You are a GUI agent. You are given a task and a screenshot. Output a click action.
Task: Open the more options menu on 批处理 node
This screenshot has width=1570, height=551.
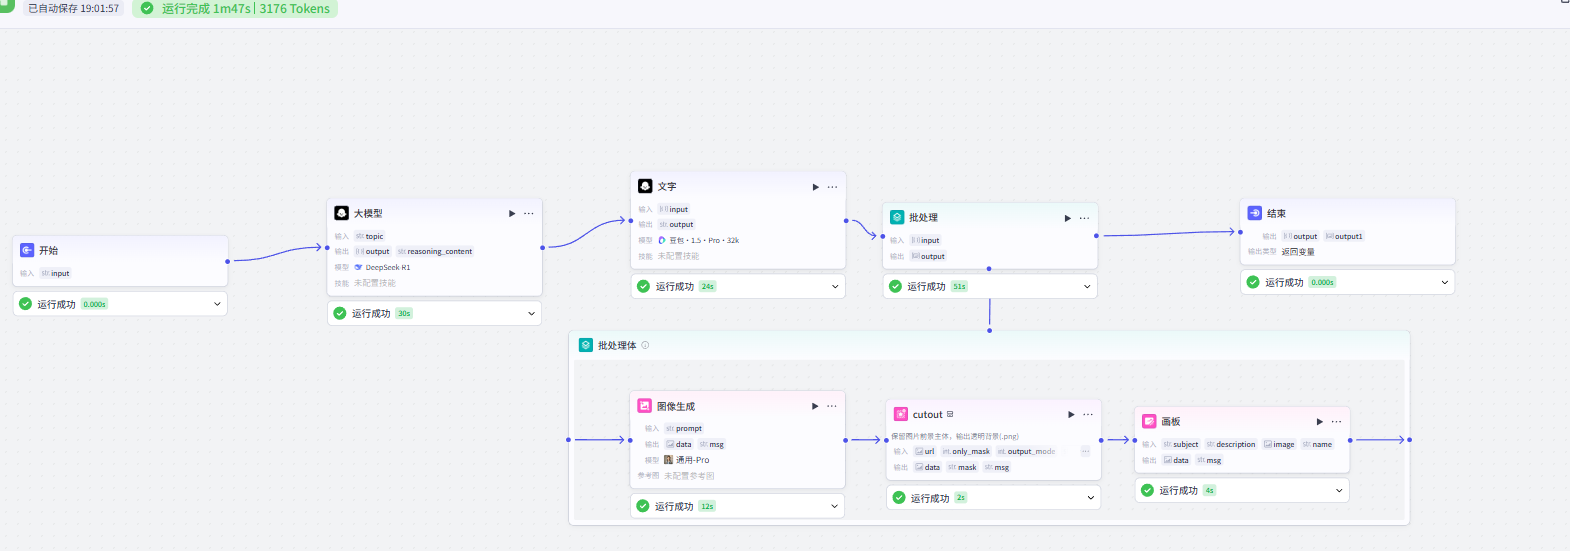pyautogui.click(x=1084, y=218)
